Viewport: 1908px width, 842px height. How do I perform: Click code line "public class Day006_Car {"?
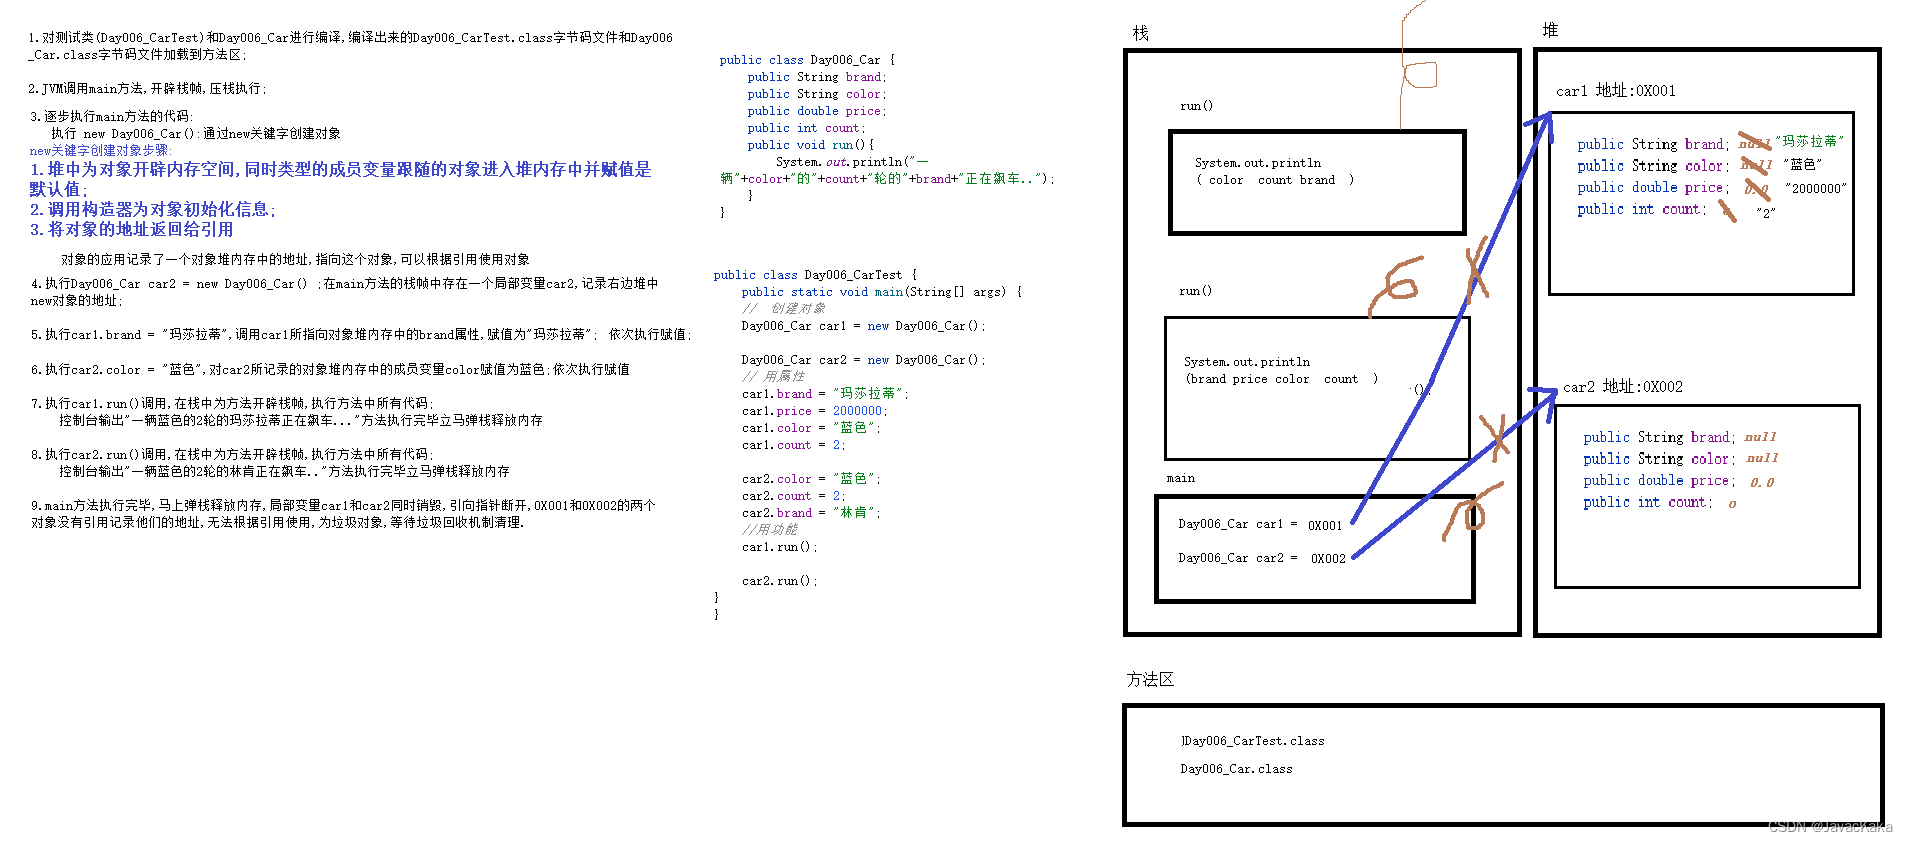coord(807,60)
